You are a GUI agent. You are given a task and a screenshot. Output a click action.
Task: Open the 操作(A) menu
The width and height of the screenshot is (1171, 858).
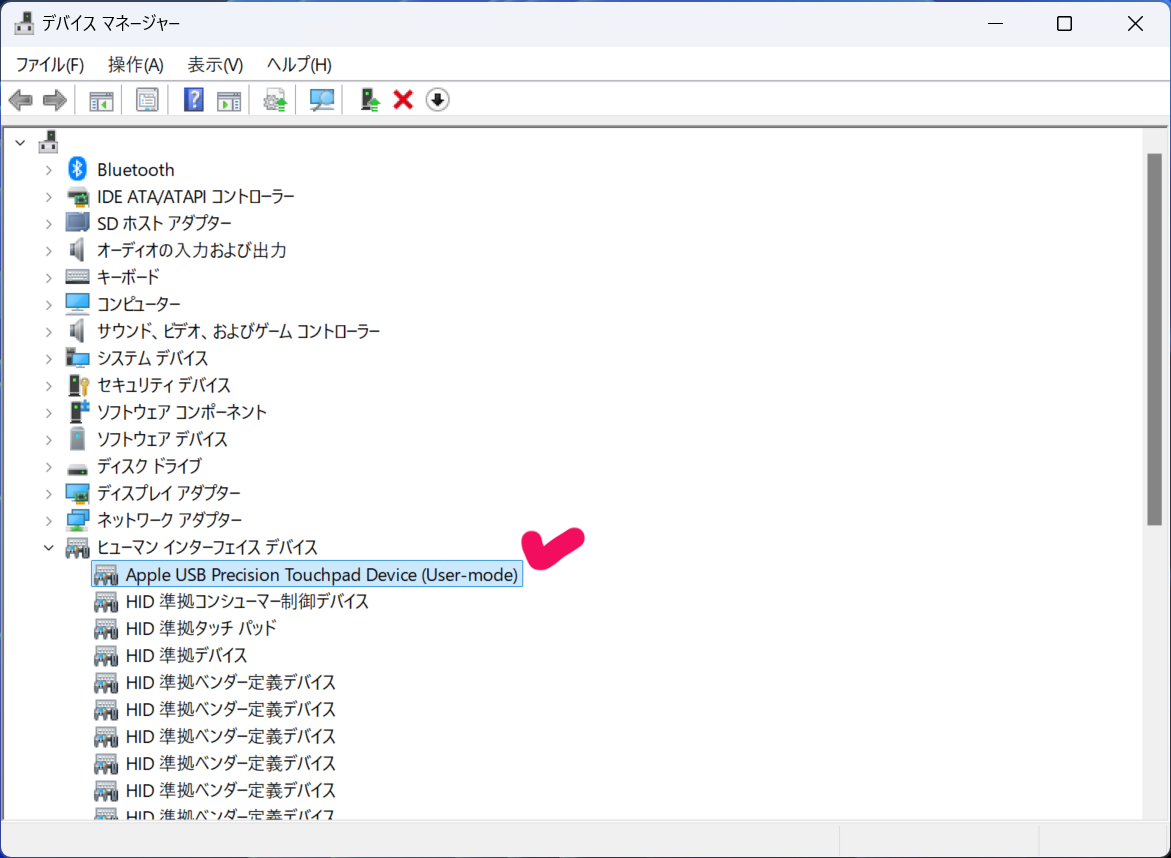tap(136, 65)
